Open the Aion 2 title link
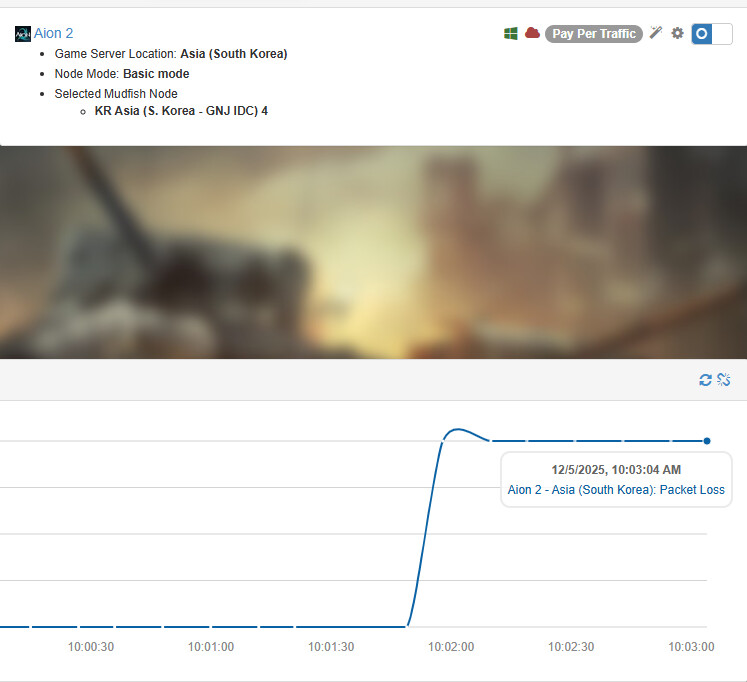The image size is (747, 682). (53, 34)
